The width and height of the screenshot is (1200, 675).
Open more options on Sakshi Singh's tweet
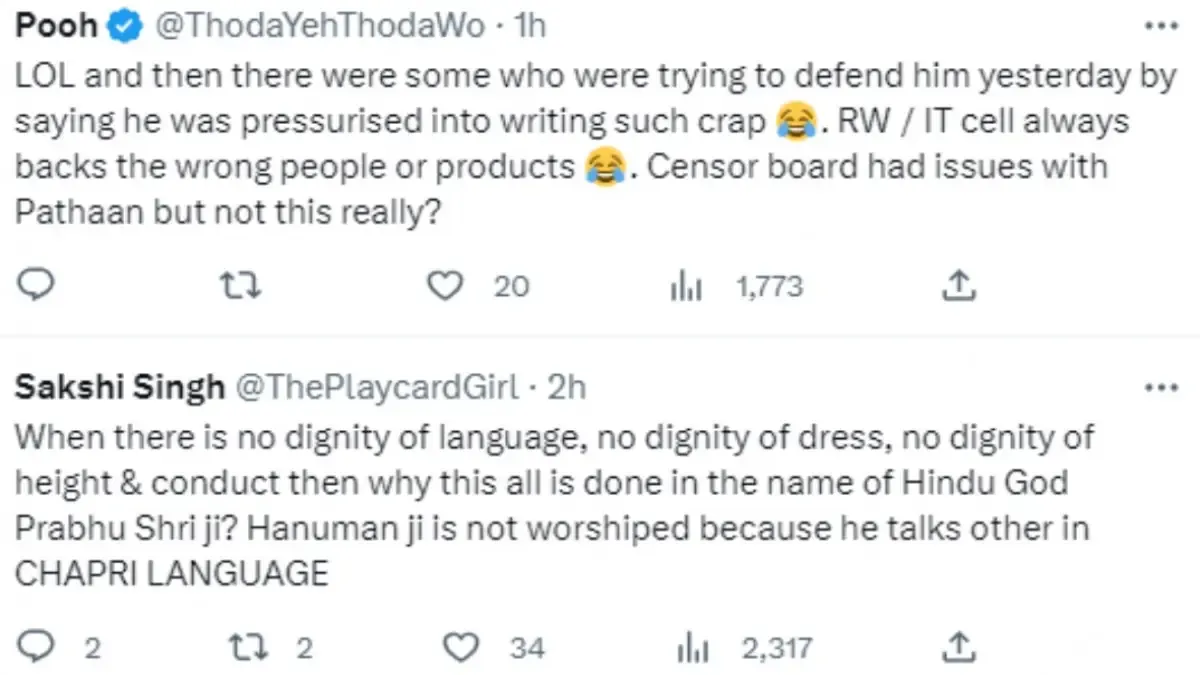(x=1161, y=387)
